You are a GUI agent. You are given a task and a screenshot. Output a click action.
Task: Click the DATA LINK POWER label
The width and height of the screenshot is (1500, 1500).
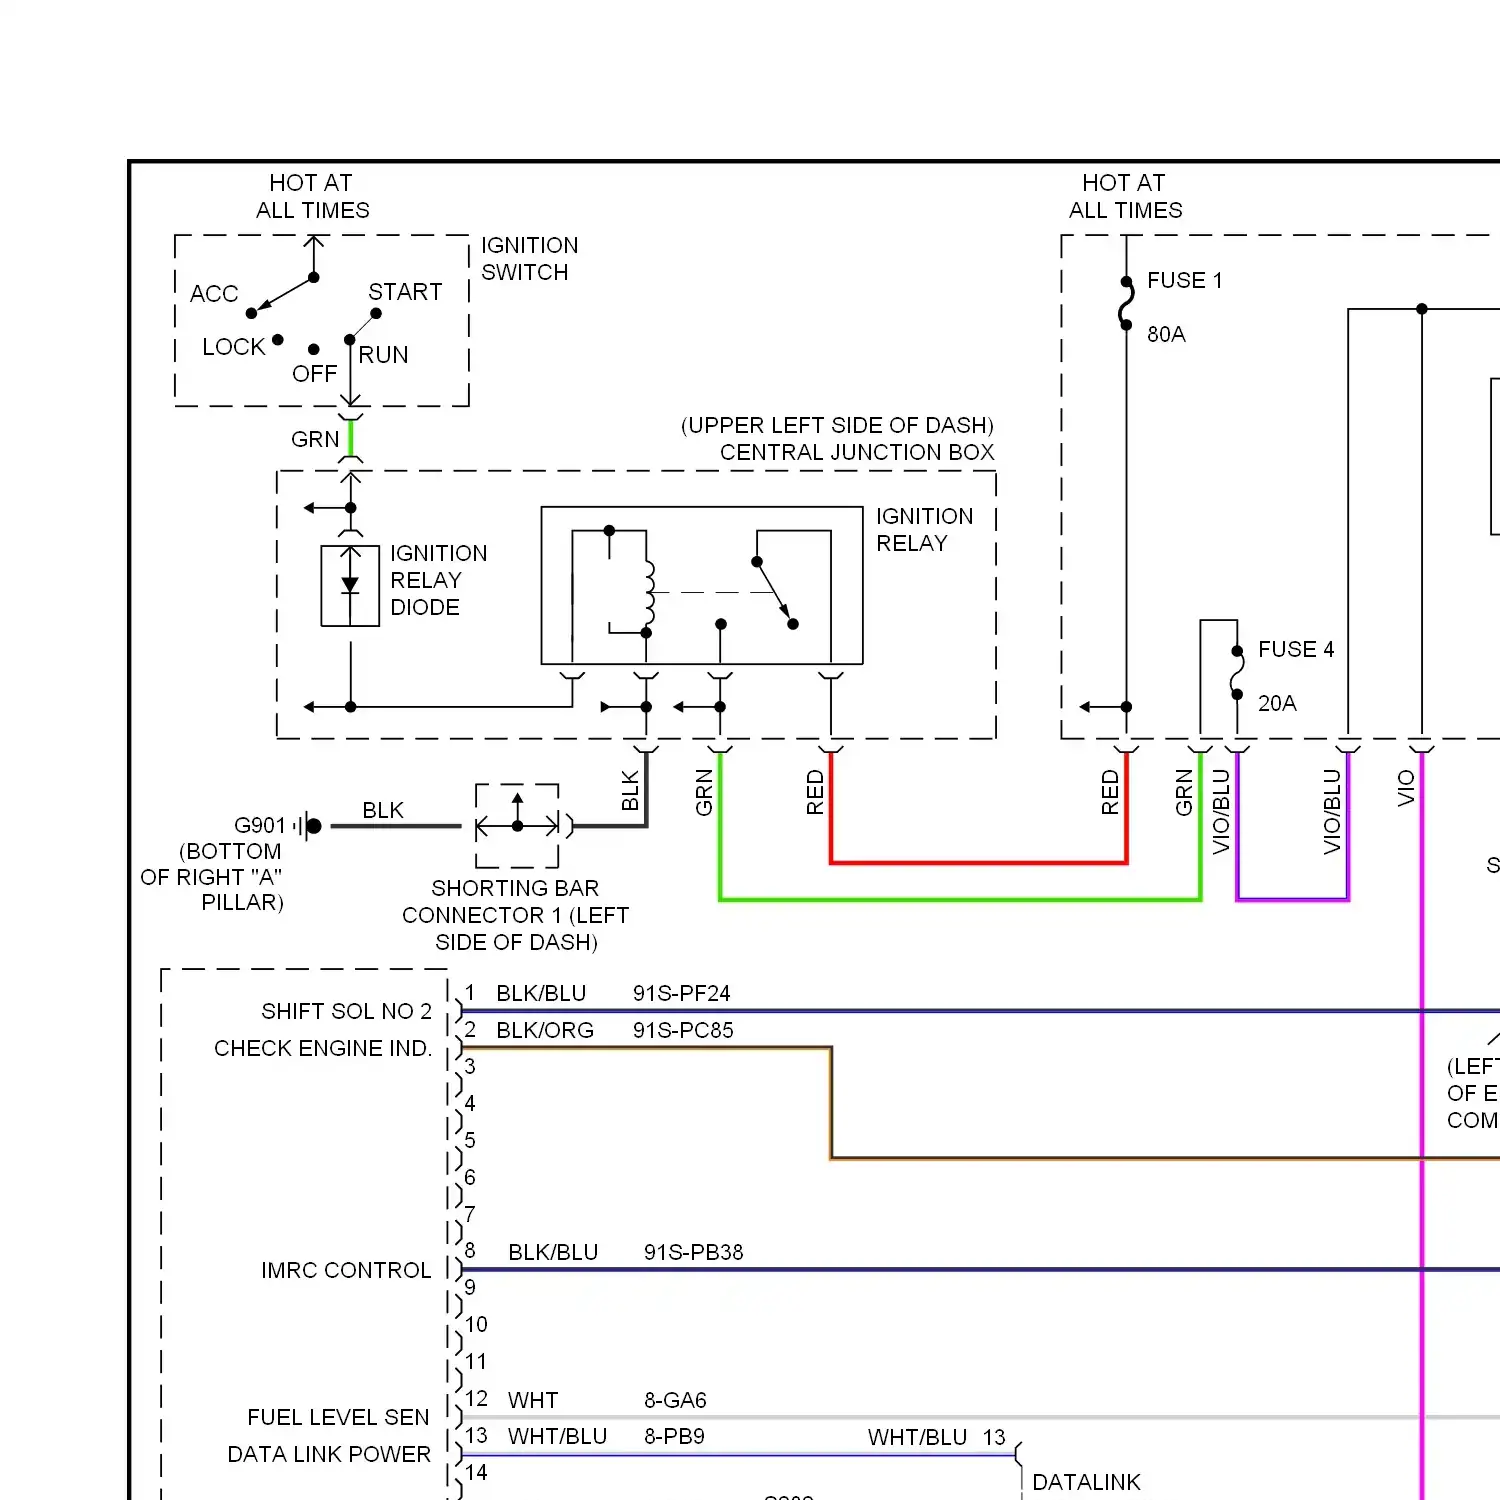click(329, 1454)
